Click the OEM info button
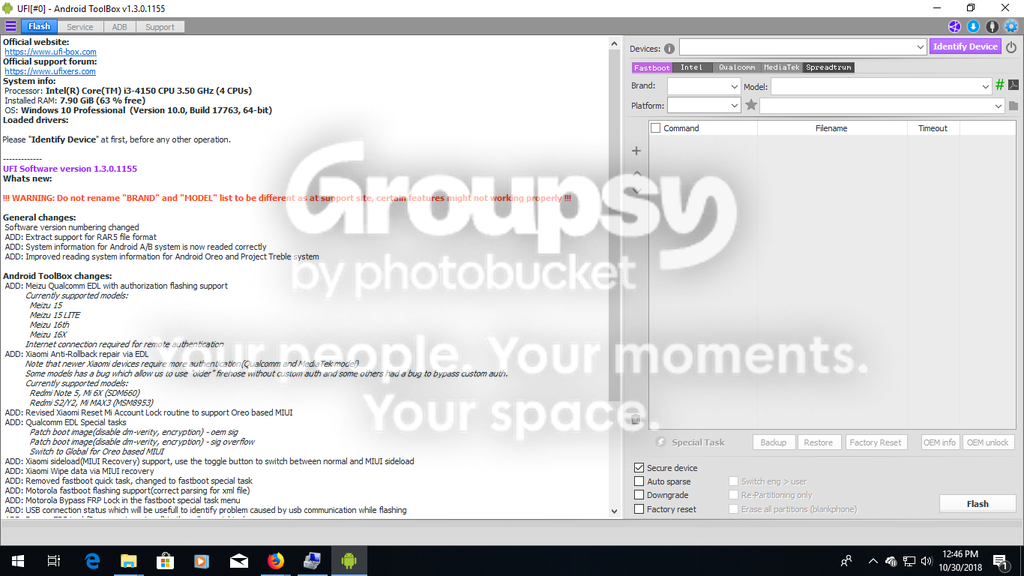This screenshot has height=576, width=1024. 939,442
